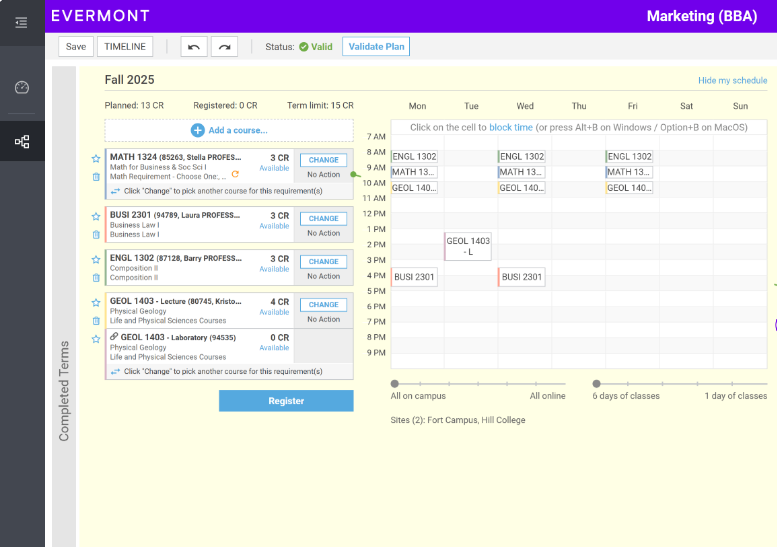This screenshot has height=547, width=777.
Task: Toggle the favorite star for ENGL 1302
Action: tap(96, 259)
